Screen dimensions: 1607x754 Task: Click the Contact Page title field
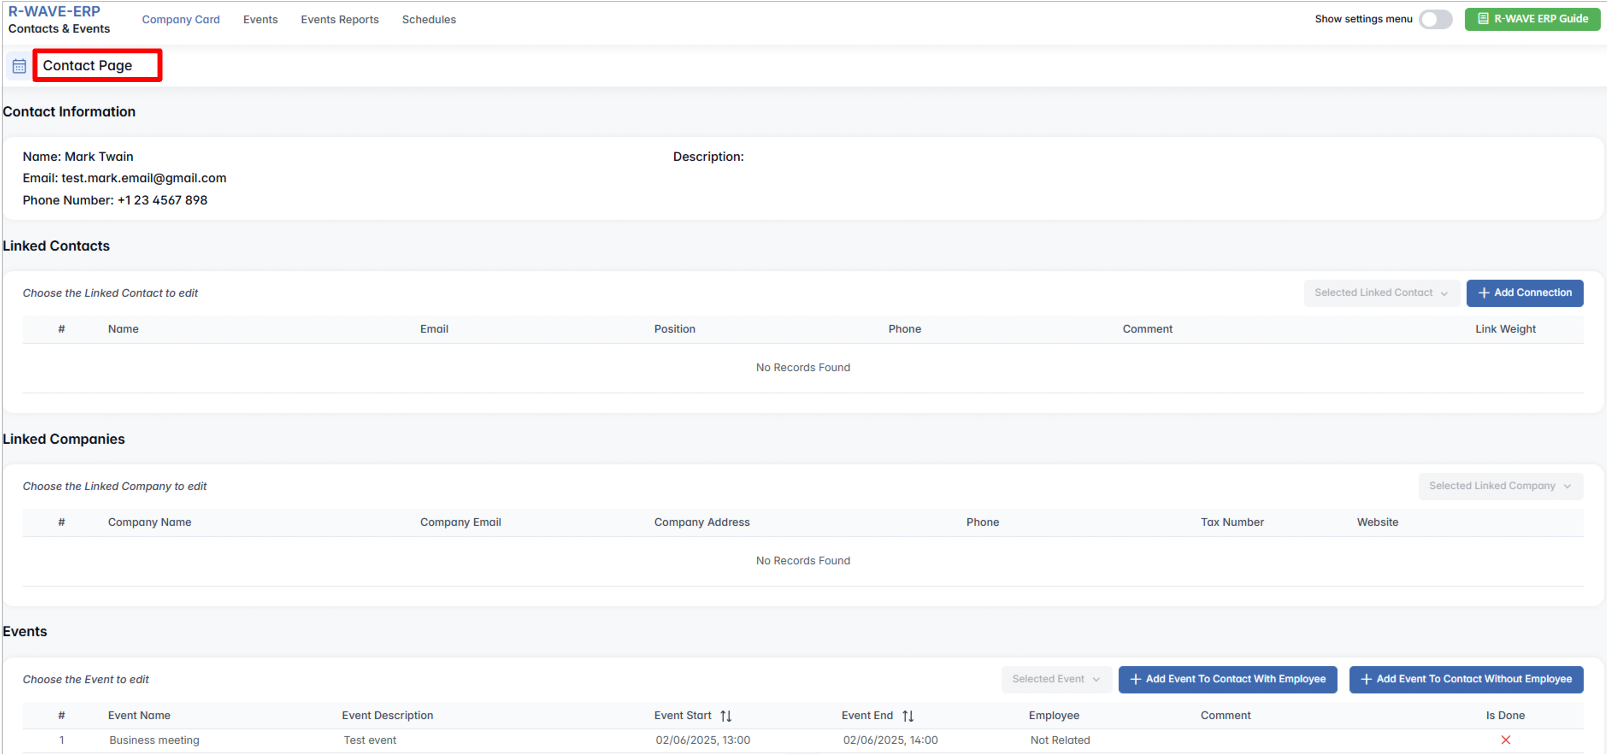point(97,66)
